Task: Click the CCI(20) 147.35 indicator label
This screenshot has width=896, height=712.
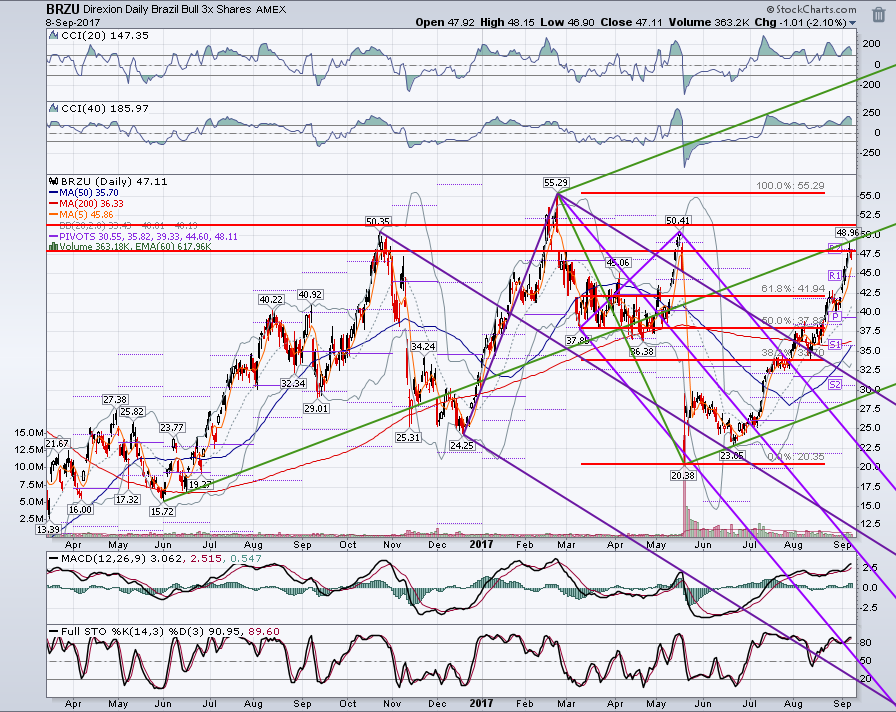Action: (x=105, y=35)
